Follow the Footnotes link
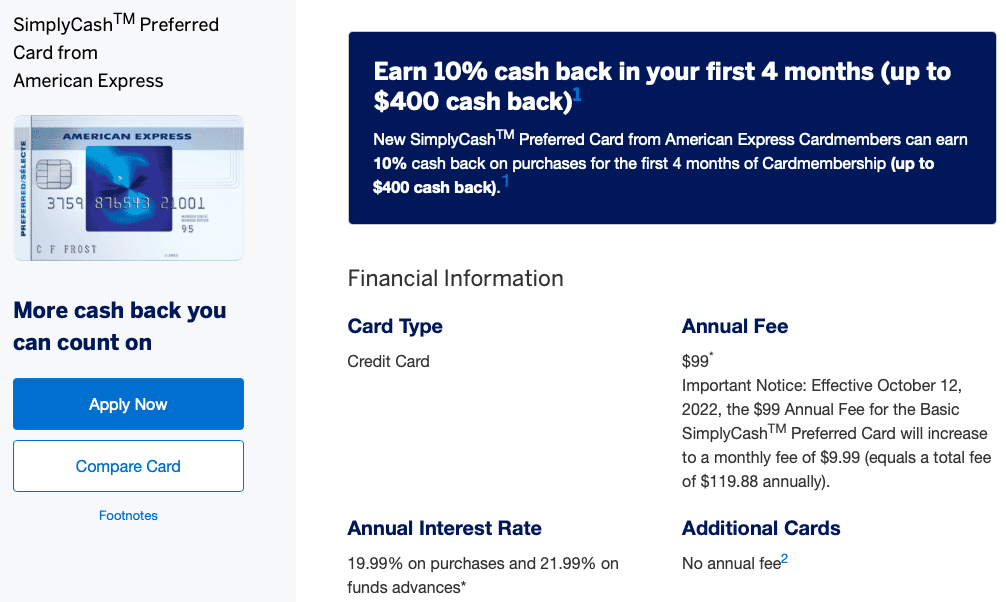The image size is (1006, 602). (128, 516)
